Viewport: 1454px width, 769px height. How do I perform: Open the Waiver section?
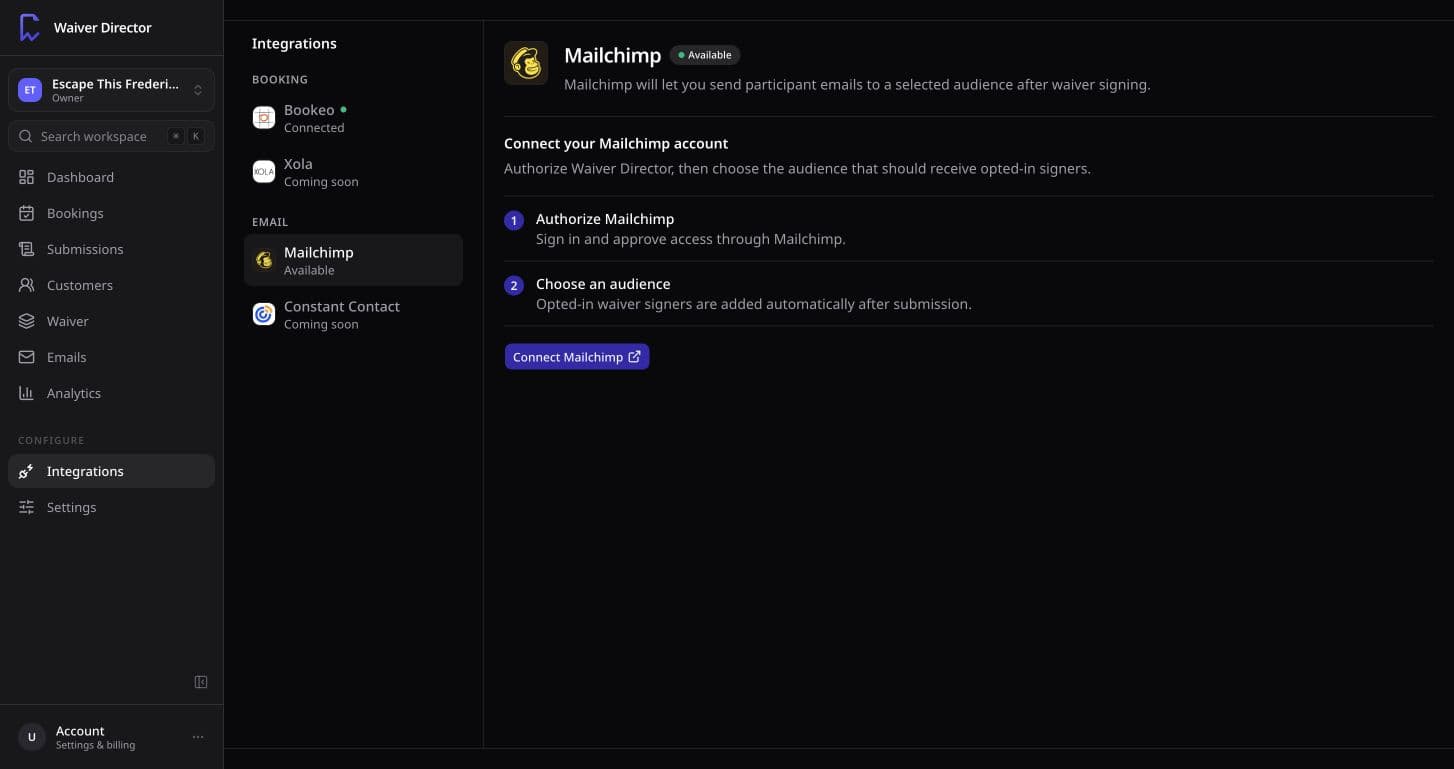(111, 321)
